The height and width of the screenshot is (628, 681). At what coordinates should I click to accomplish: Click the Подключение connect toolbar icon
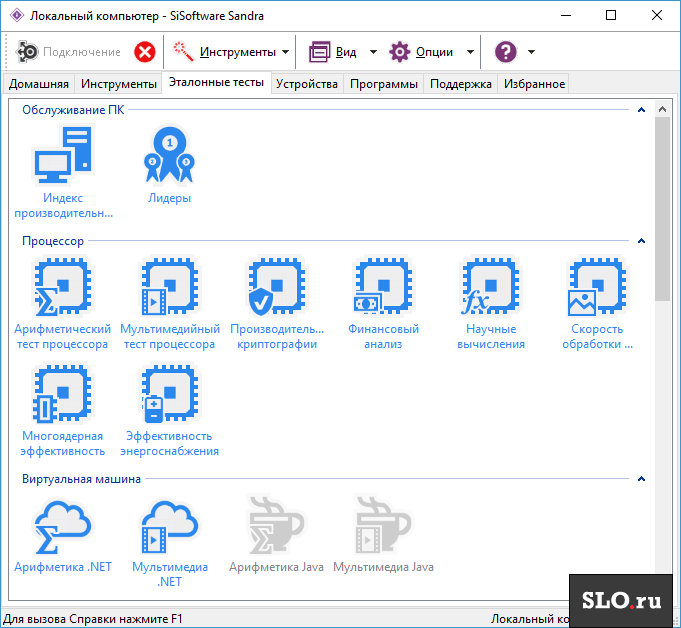(27, 52)
